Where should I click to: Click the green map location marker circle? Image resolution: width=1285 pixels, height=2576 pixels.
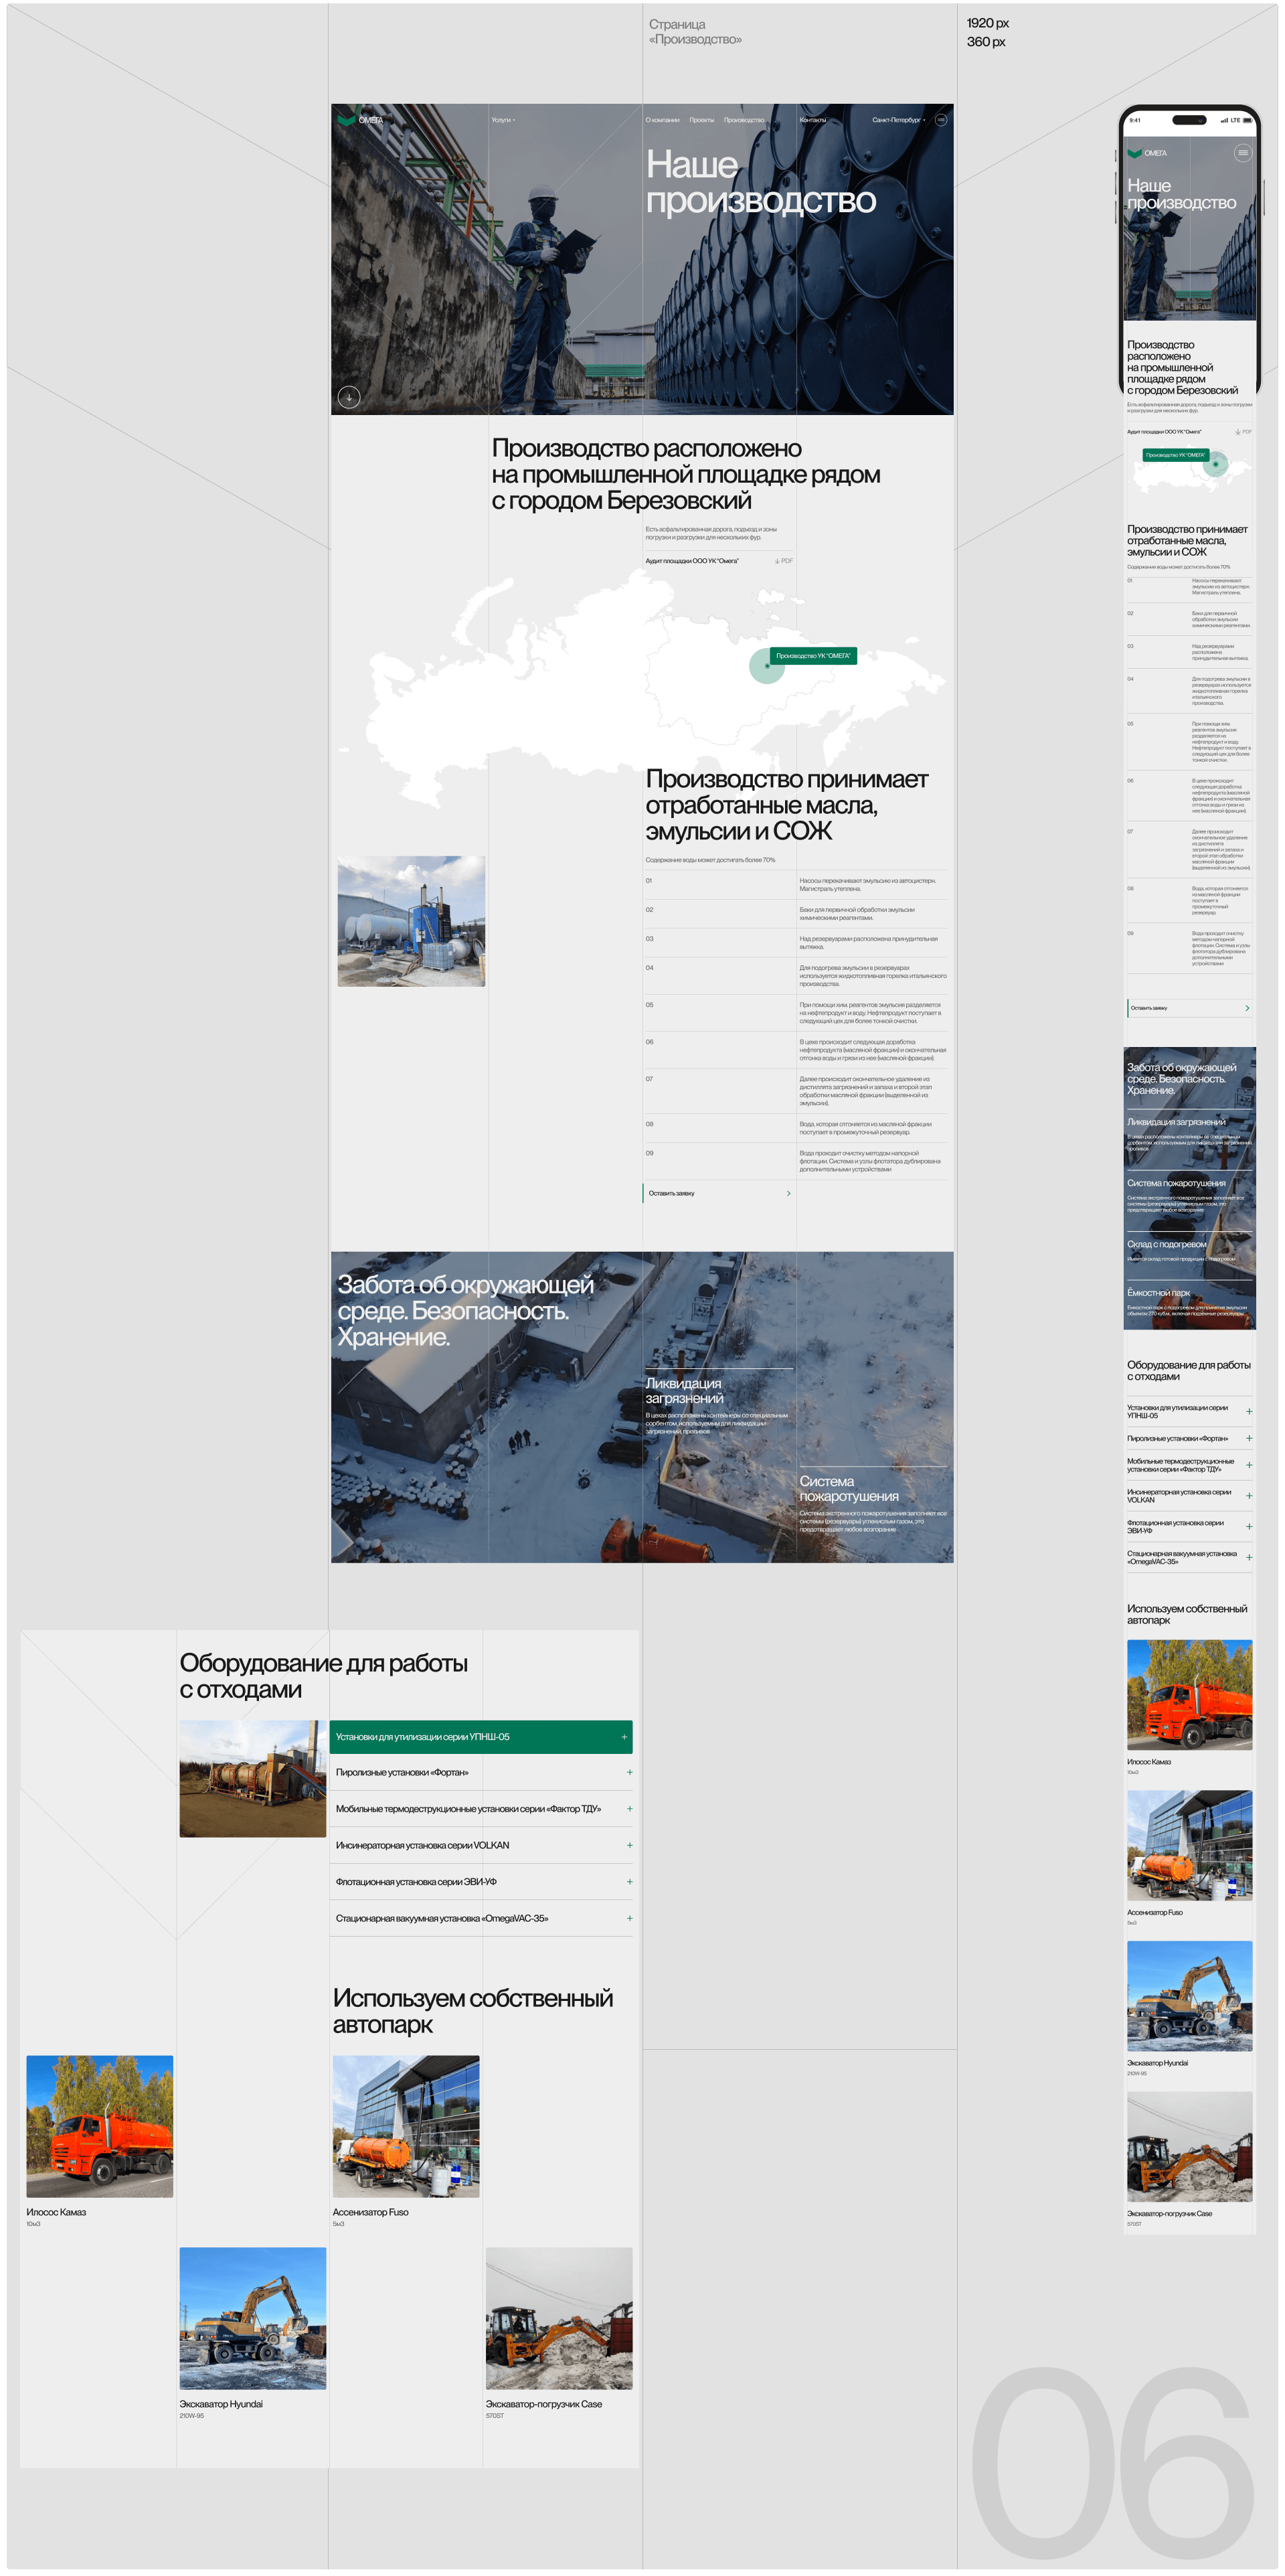pyautogui.click(x=767, y=666)
